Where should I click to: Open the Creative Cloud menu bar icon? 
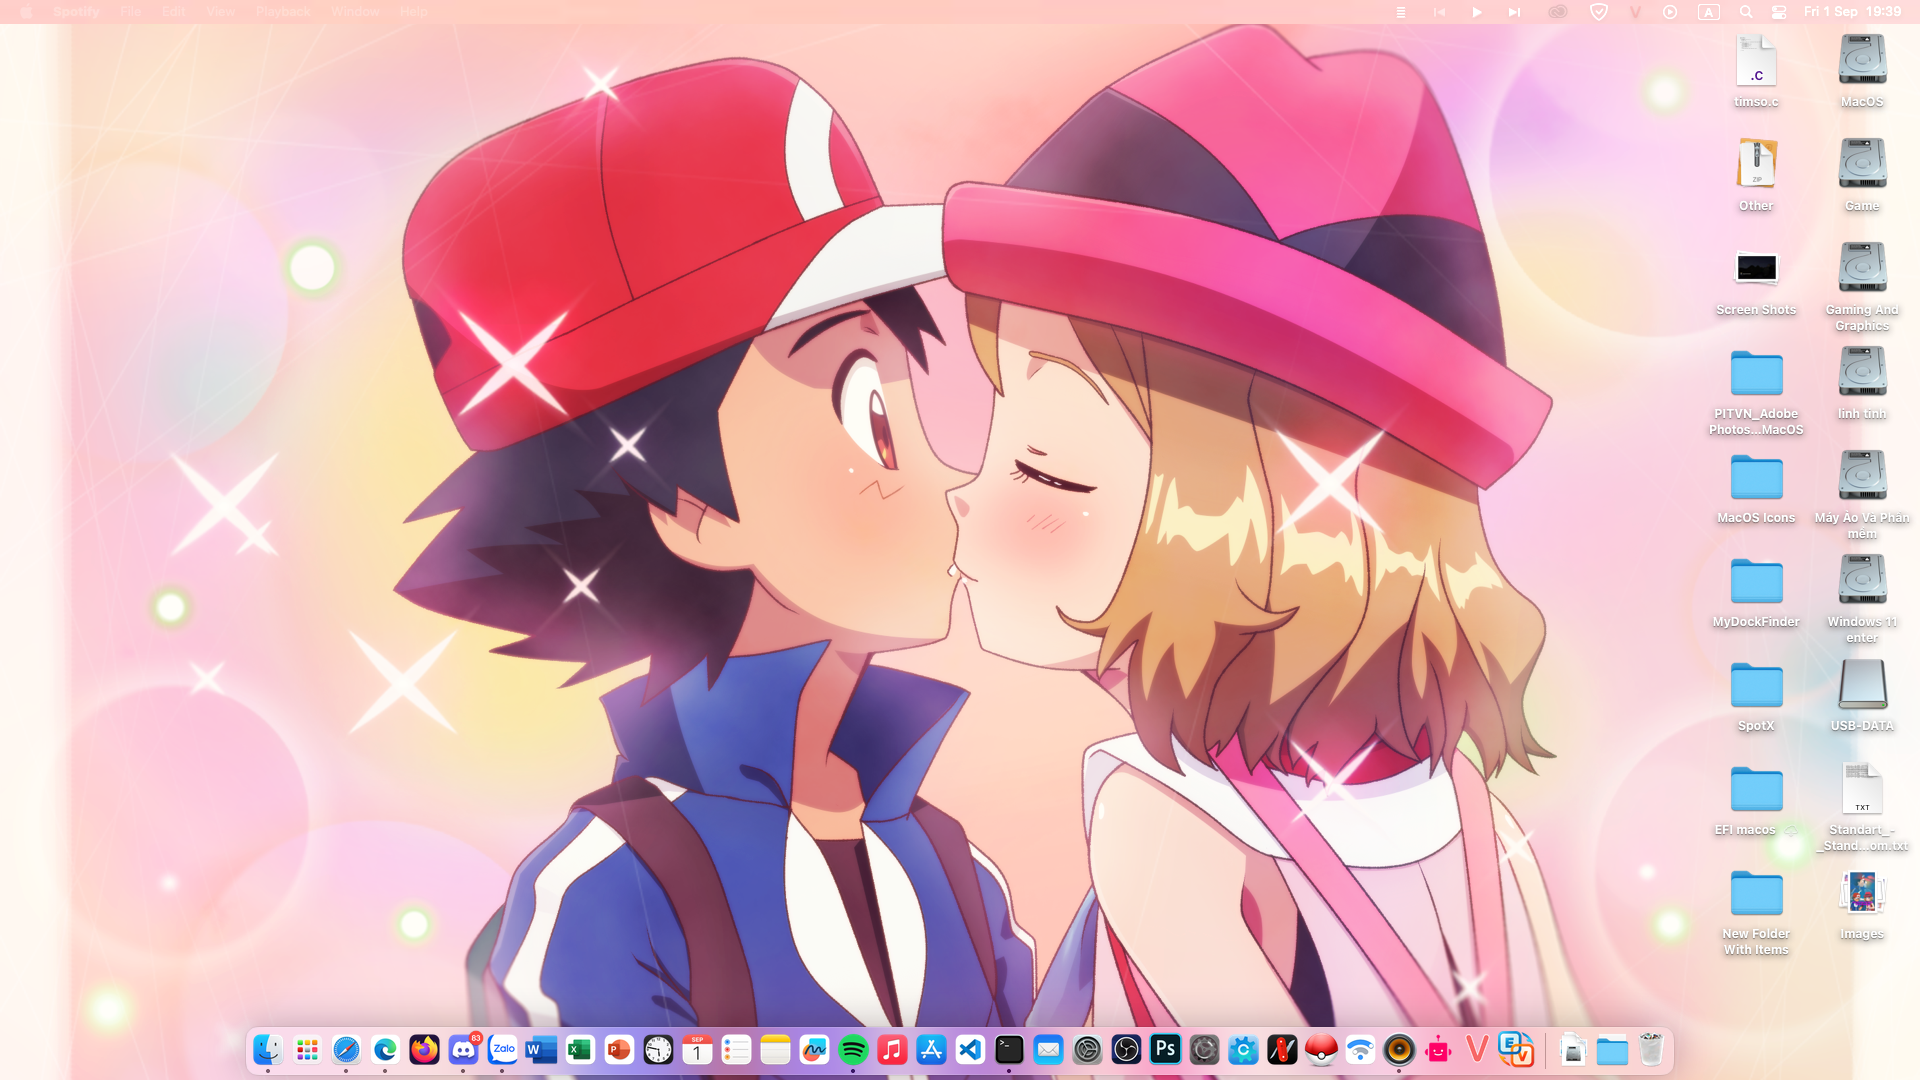[1557, 12]
